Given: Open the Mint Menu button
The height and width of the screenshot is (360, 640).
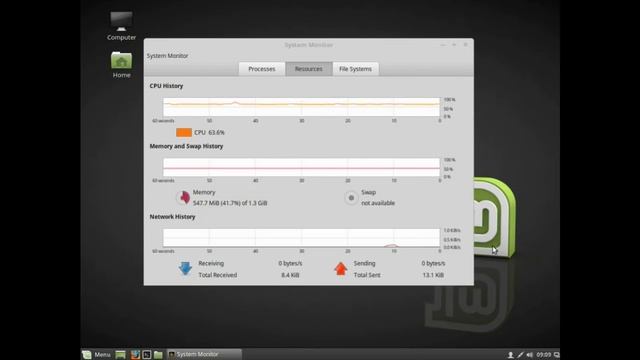Looking at the screenshot, I should 97,355.
